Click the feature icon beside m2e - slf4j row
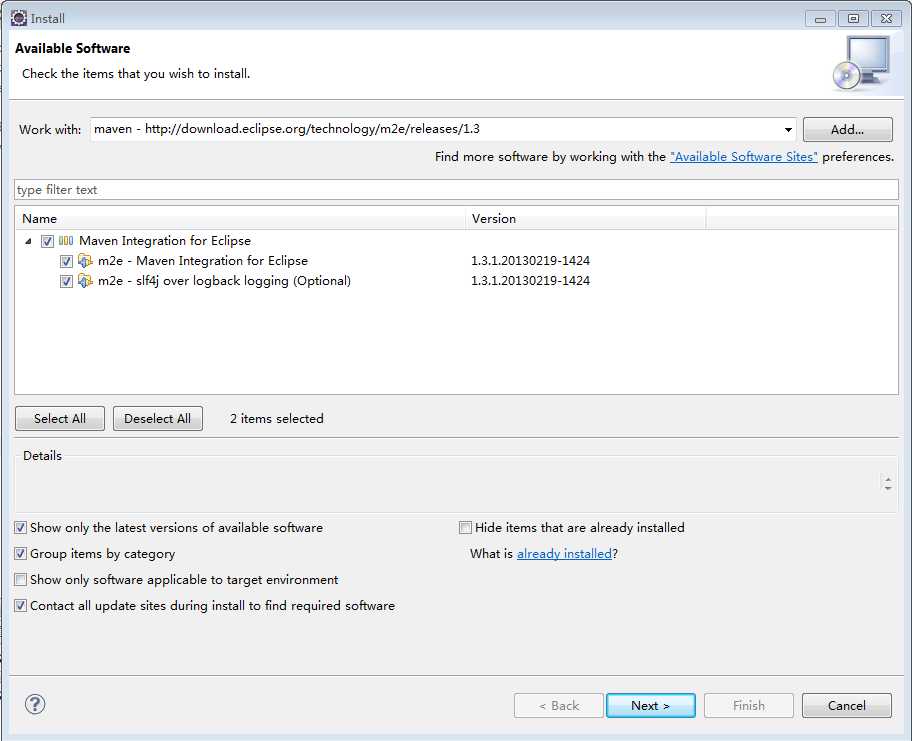The image size is (912, 741). 85,281
